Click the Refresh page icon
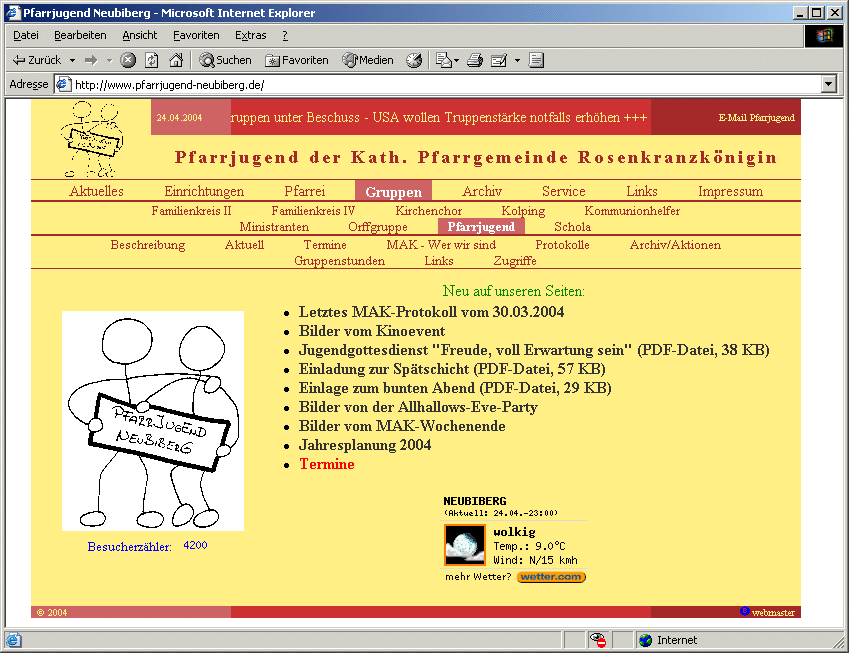The image size is (849, 653). point(152,60)
